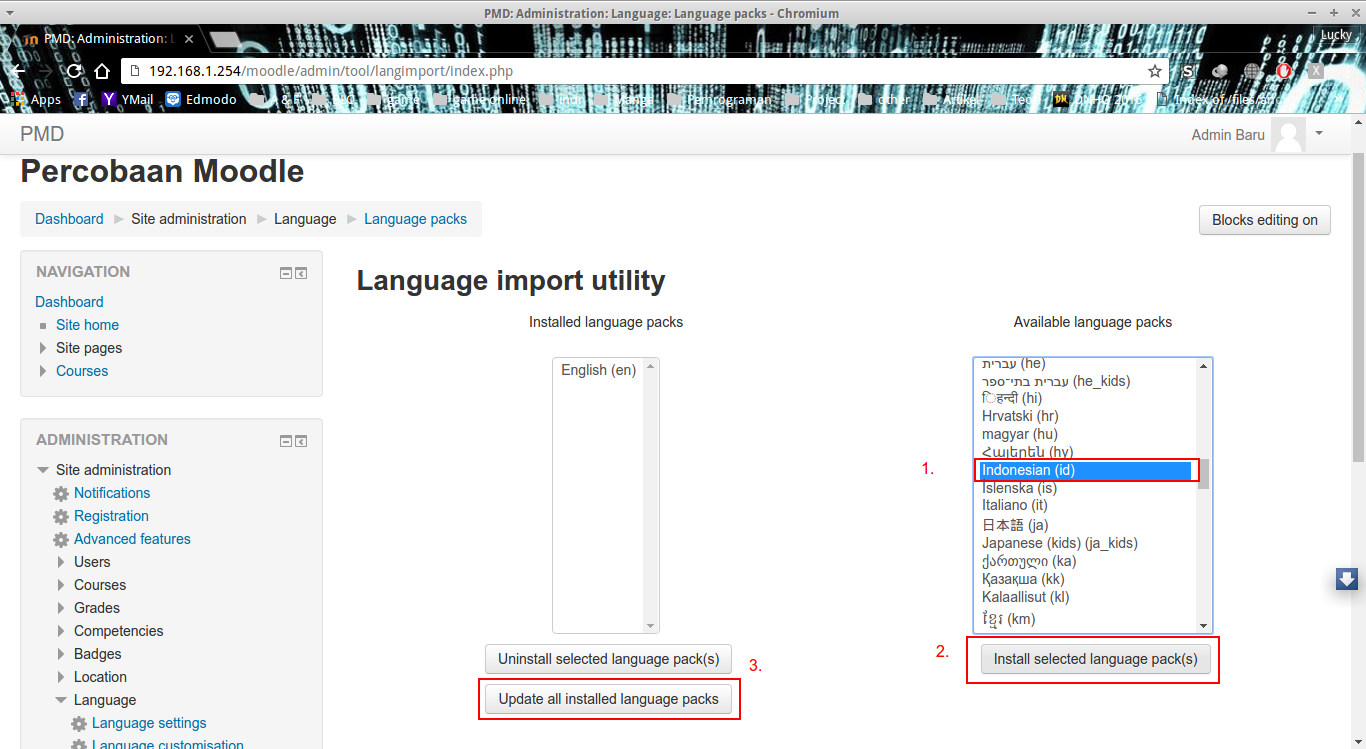Turn Blocks editing on
Viewport: 1366px width, 749px height.
click(1265, 220)
